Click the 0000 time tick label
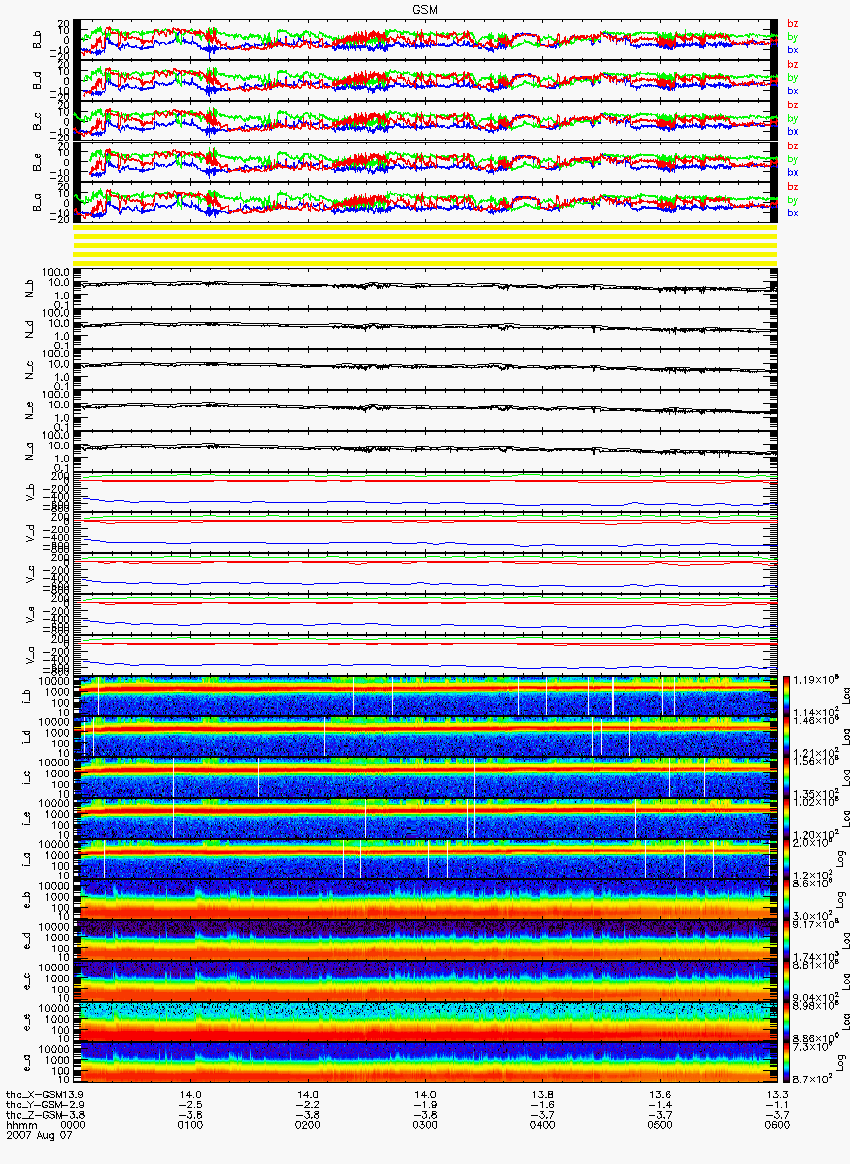The width and height of the screenshot is (850, 1164). pyautogui.click(x=73, y=1125)
